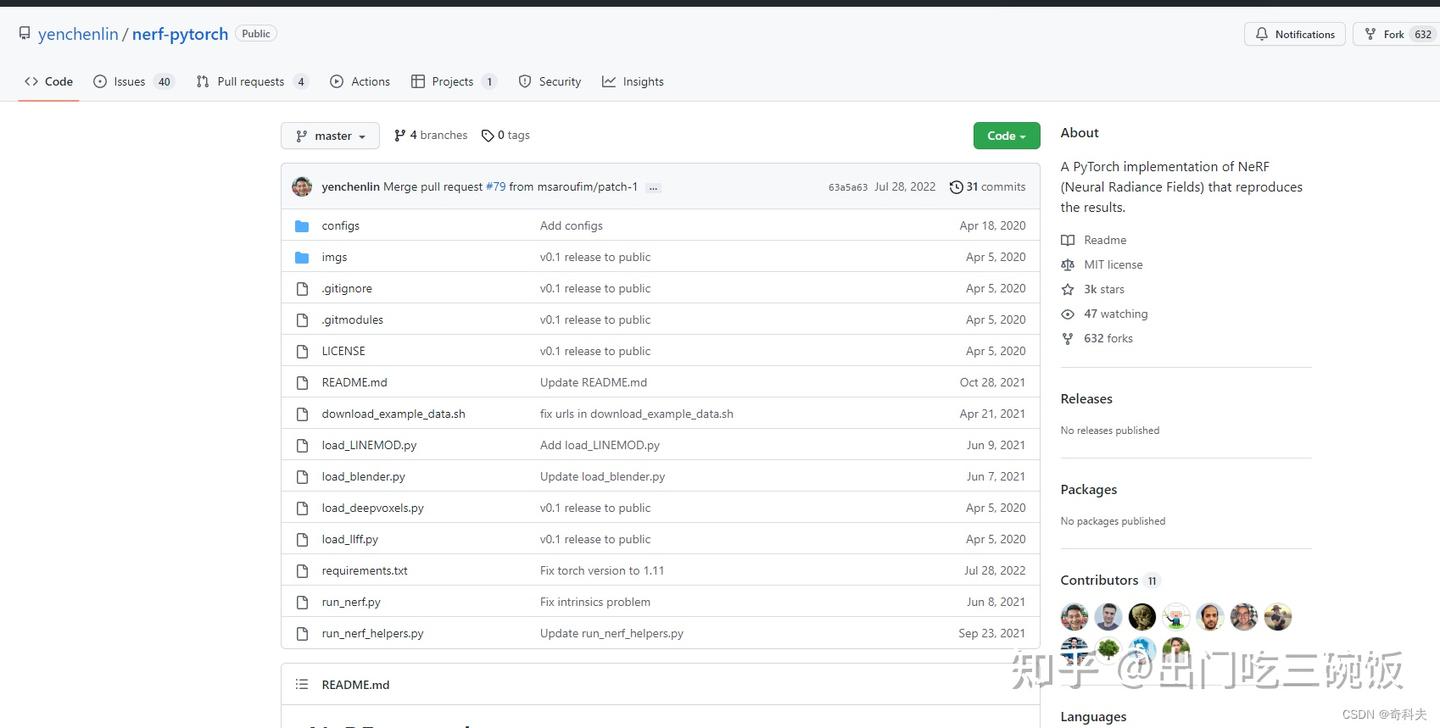Open the nerf-pytorch repository link
The width and height of the screenshot is (1440, 728).
tap(180, 34)
